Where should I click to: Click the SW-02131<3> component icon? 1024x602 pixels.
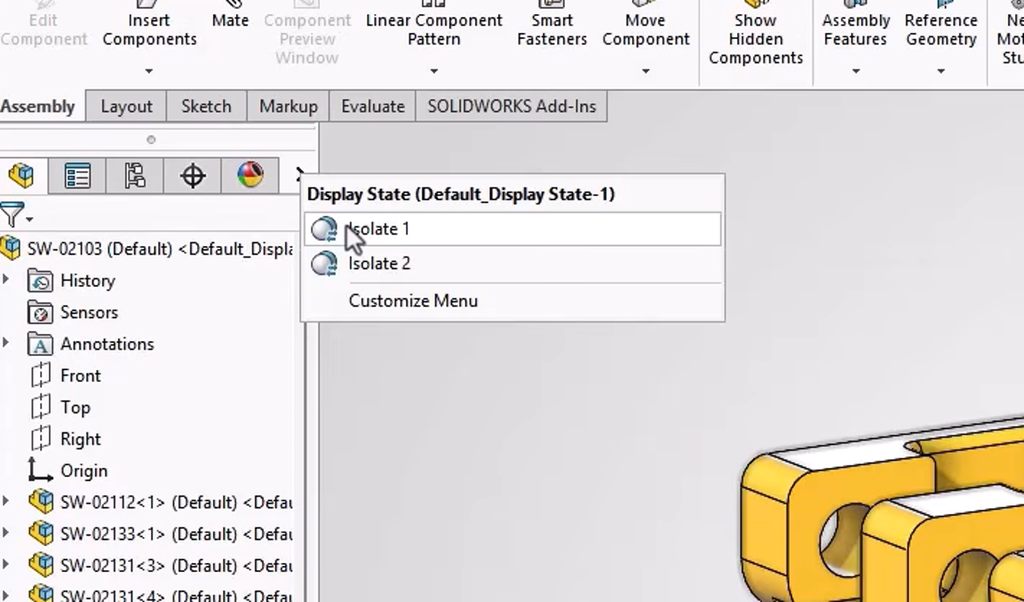(41, 565)
